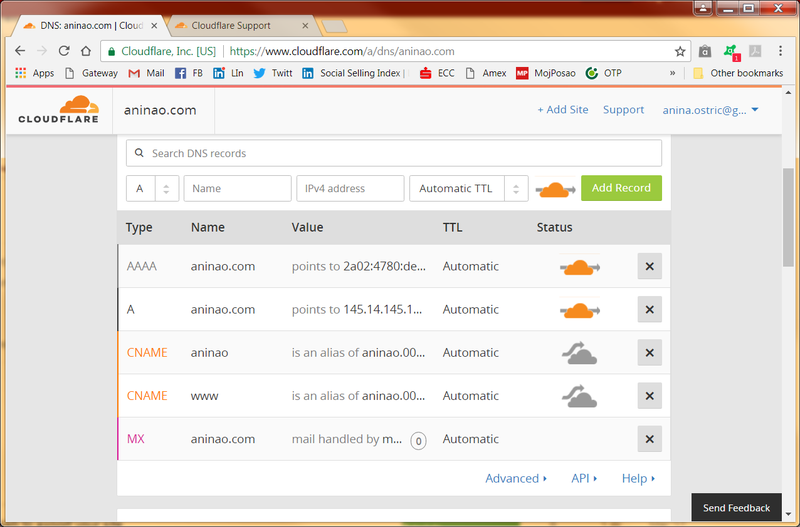Toggle proxy cloud in new record row
800x527 pixels.
555,189
